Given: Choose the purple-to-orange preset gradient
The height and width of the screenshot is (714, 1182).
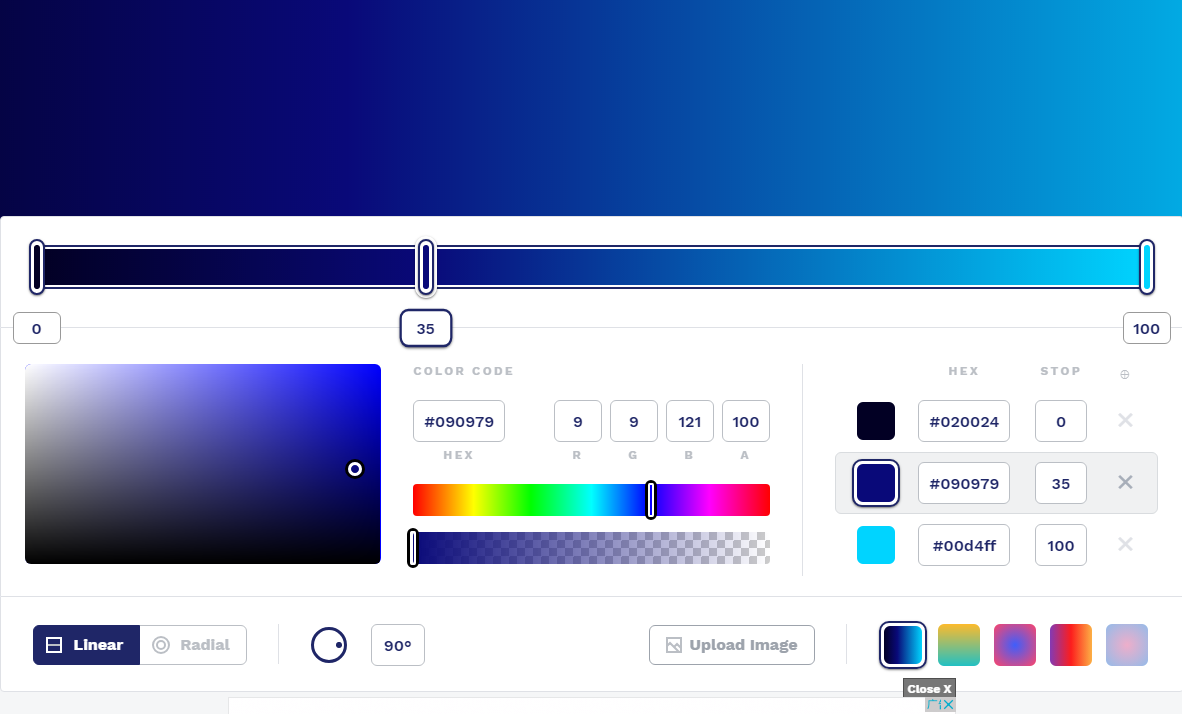Looking at the screenshot, I should pos(1070,645).
